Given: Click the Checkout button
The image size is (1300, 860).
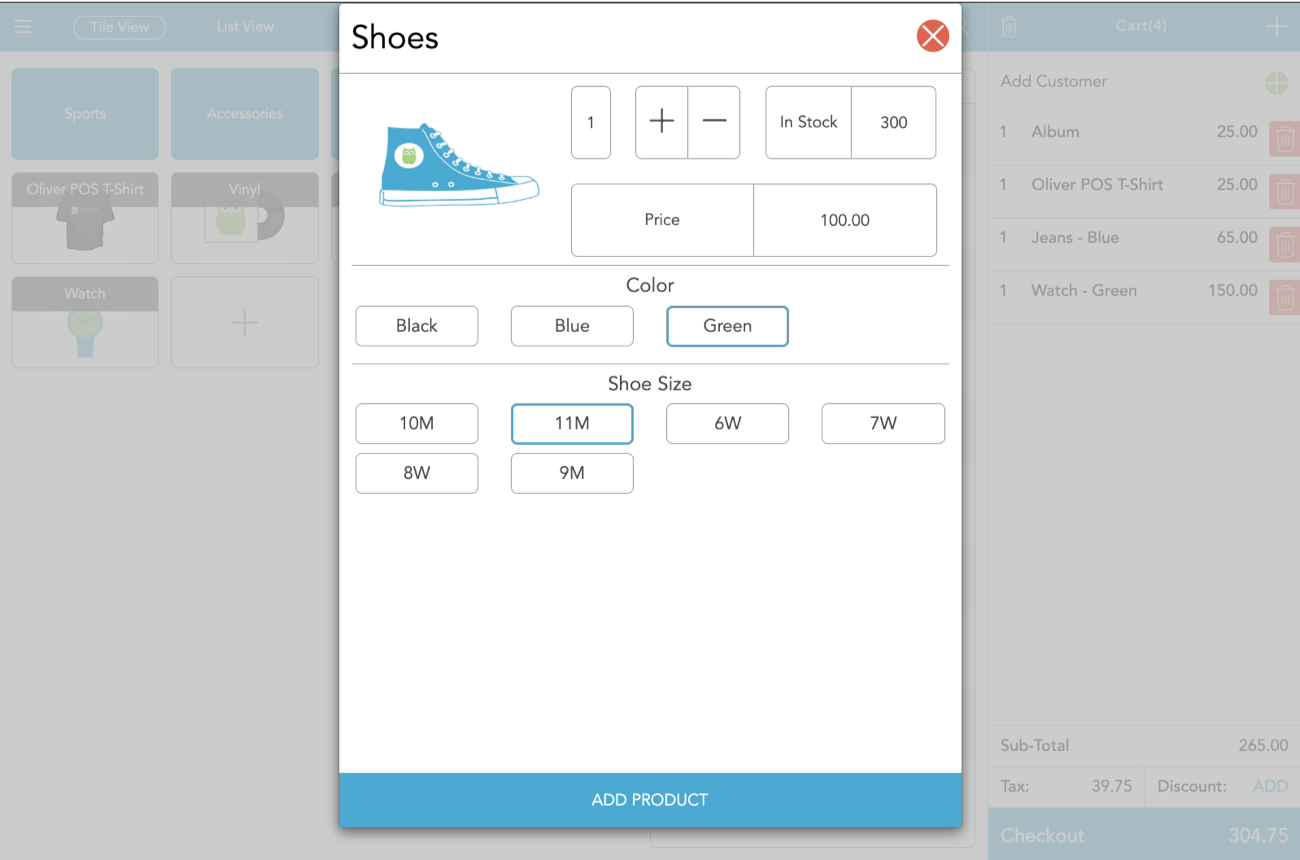Looking at the screenshot, I should click(1144, 835).
